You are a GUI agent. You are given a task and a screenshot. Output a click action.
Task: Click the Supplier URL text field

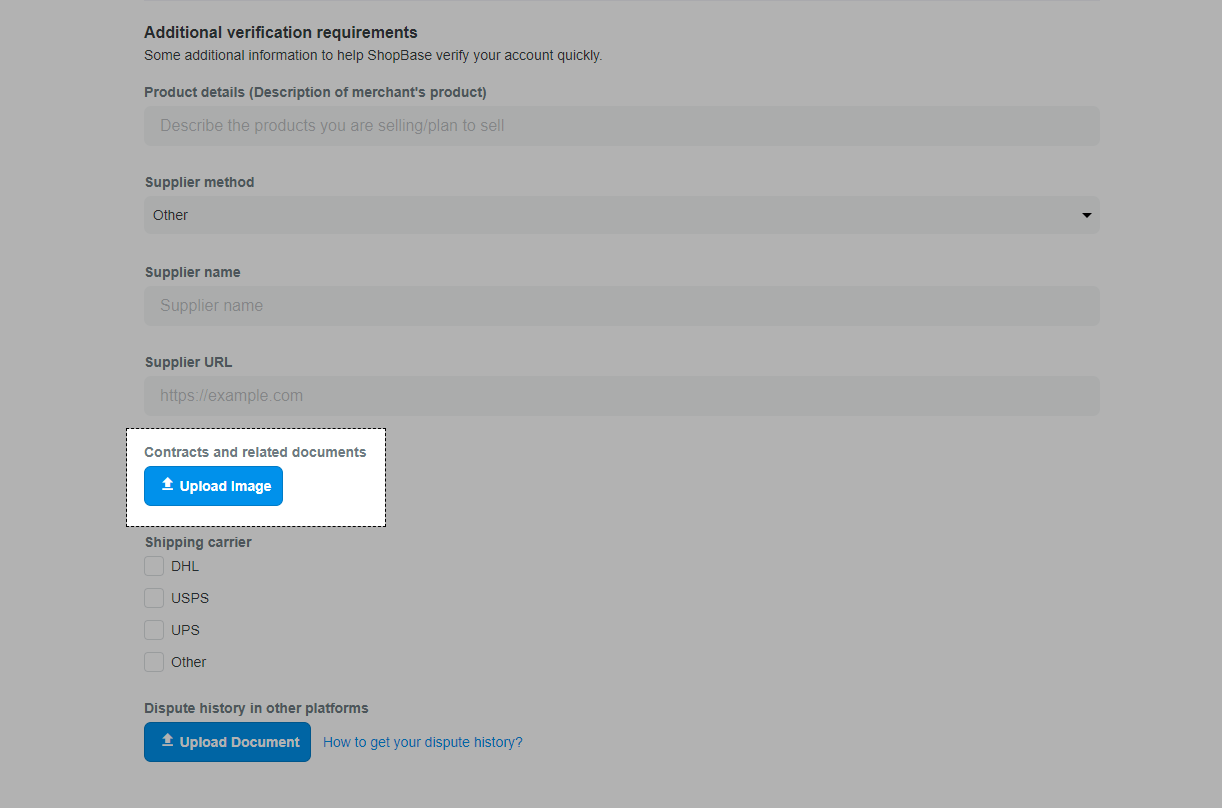click(620, 396)
